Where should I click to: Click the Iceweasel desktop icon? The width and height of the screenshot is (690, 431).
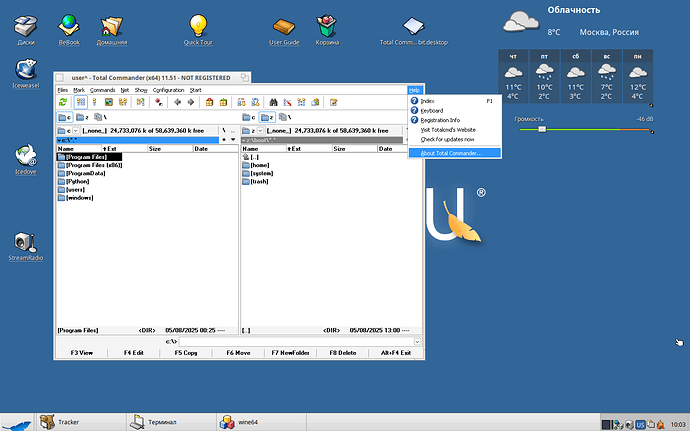(26, 74)
